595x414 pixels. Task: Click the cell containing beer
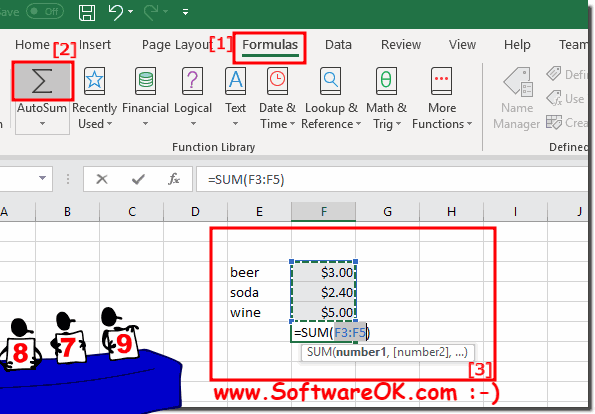tap(259, 272)
